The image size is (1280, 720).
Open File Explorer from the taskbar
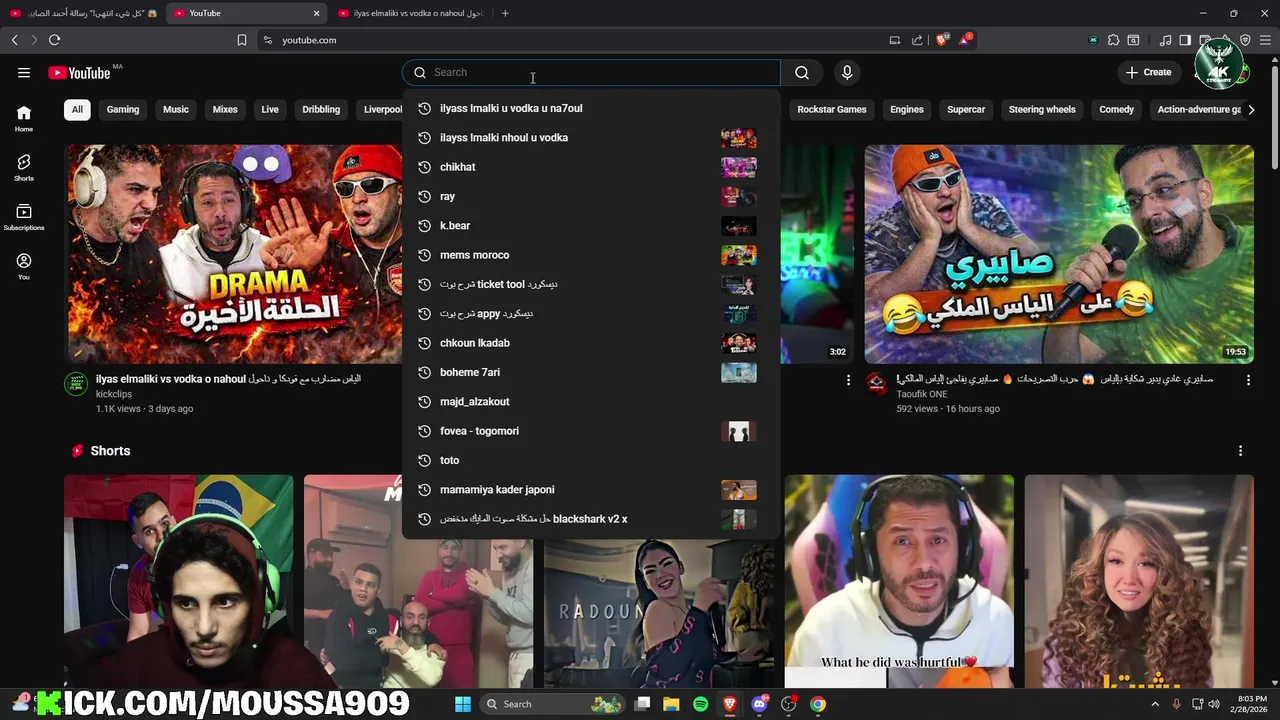671,704
